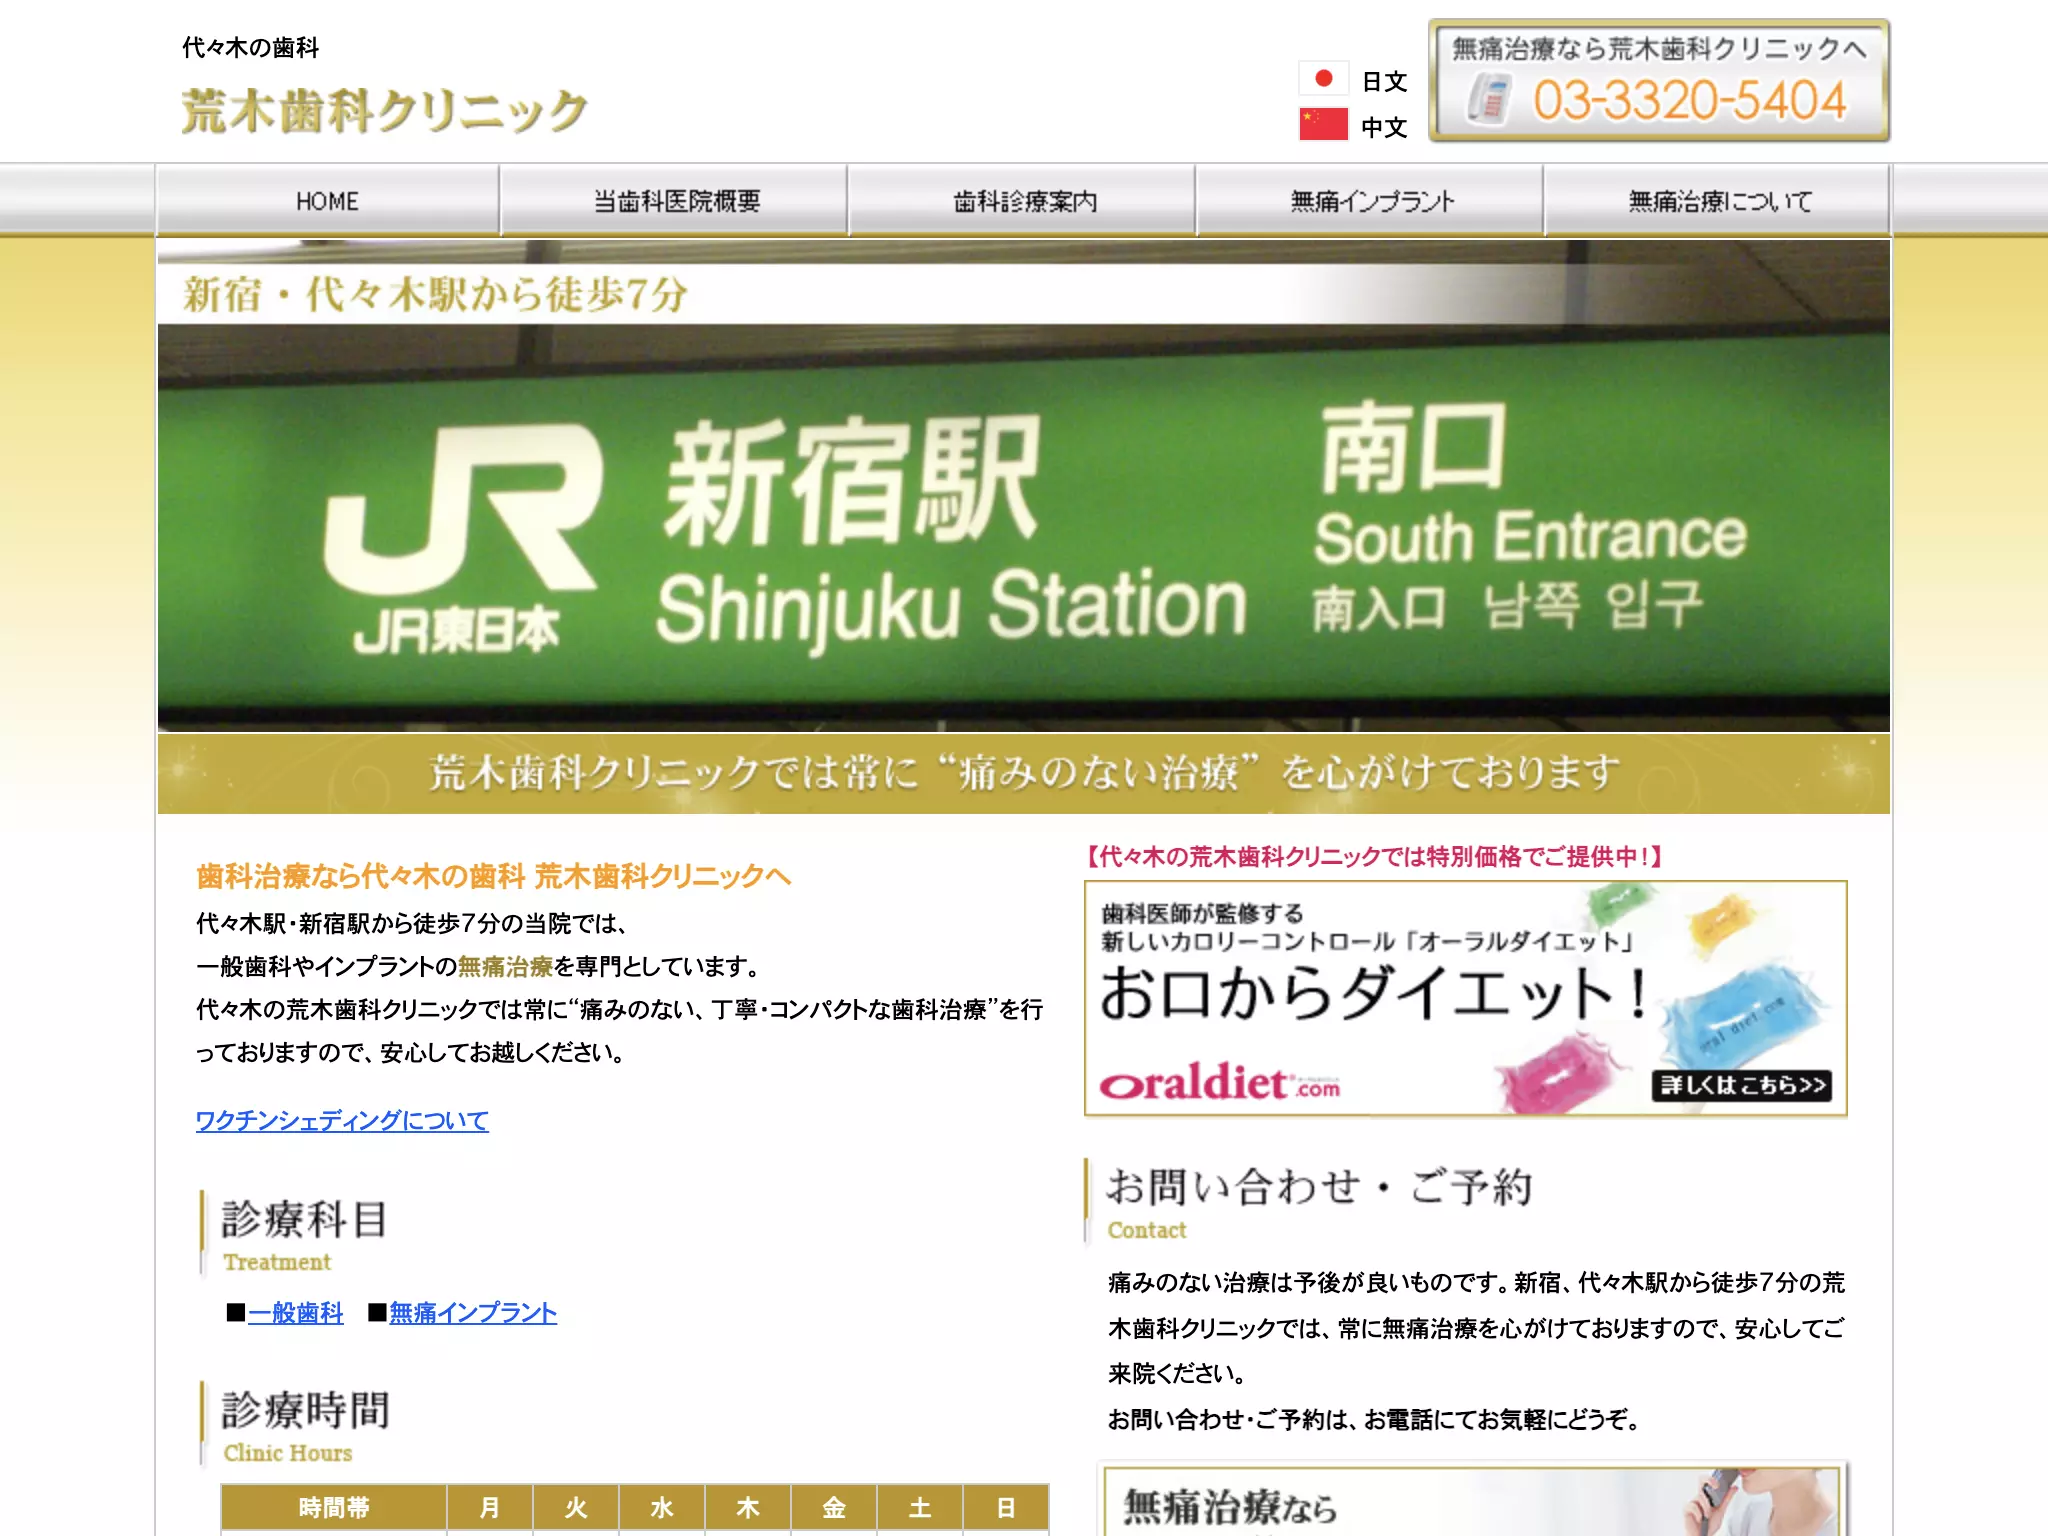Click the Chinese flag icon
Screen dimensions: 2048x1536
tap(1323, 124)
